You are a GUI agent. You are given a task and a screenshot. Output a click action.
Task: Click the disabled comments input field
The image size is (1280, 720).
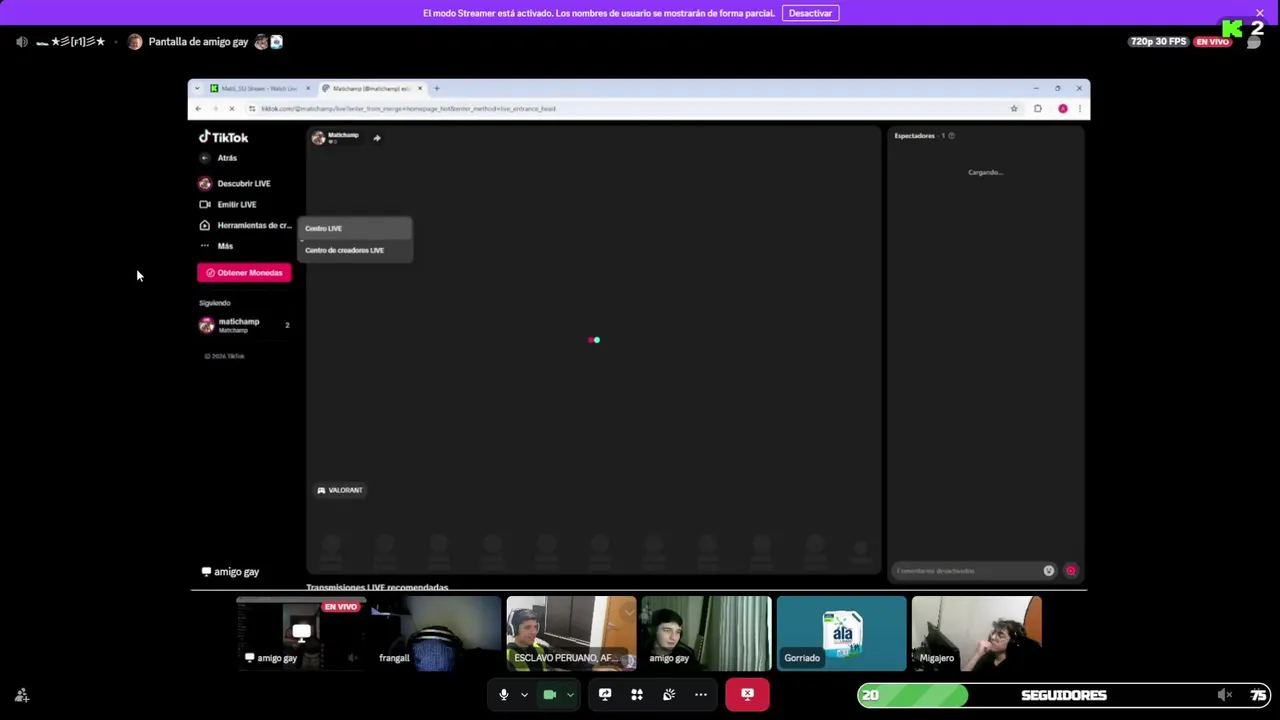coord(966,570)
